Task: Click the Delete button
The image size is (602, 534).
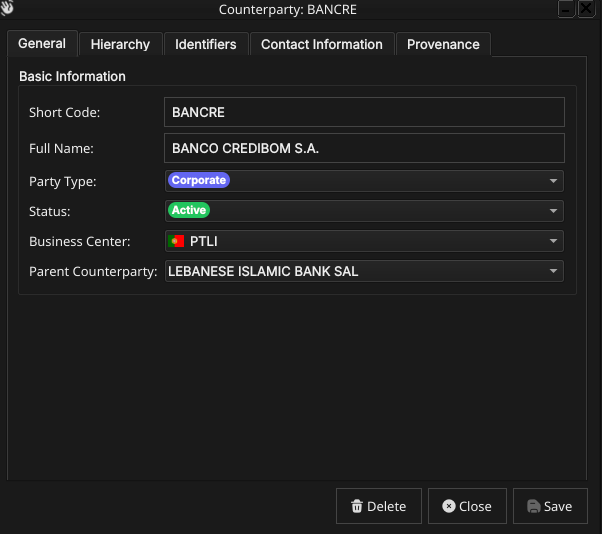Action: click(x=379, y=506)
